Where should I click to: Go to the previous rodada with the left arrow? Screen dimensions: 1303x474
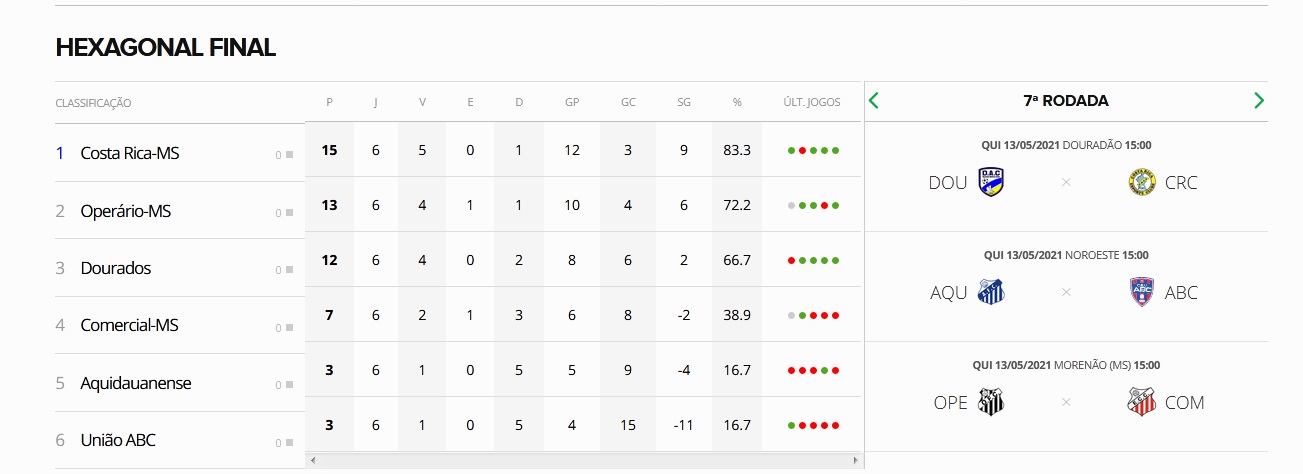click(874, 100)
